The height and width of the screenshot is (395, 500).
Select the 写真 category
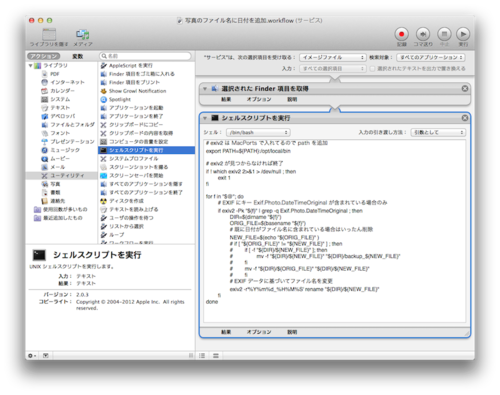point(55,184)
